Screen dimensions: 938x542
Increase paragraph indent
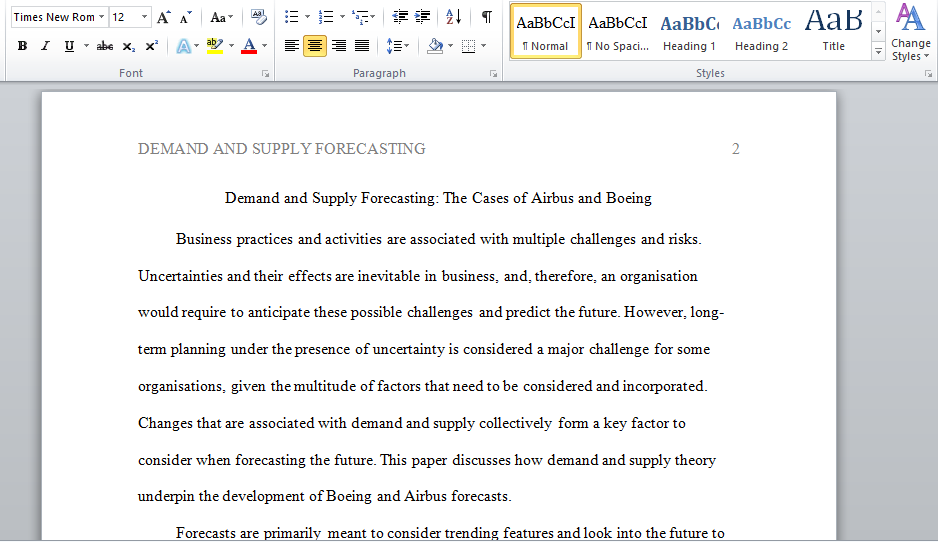(422, 17)
